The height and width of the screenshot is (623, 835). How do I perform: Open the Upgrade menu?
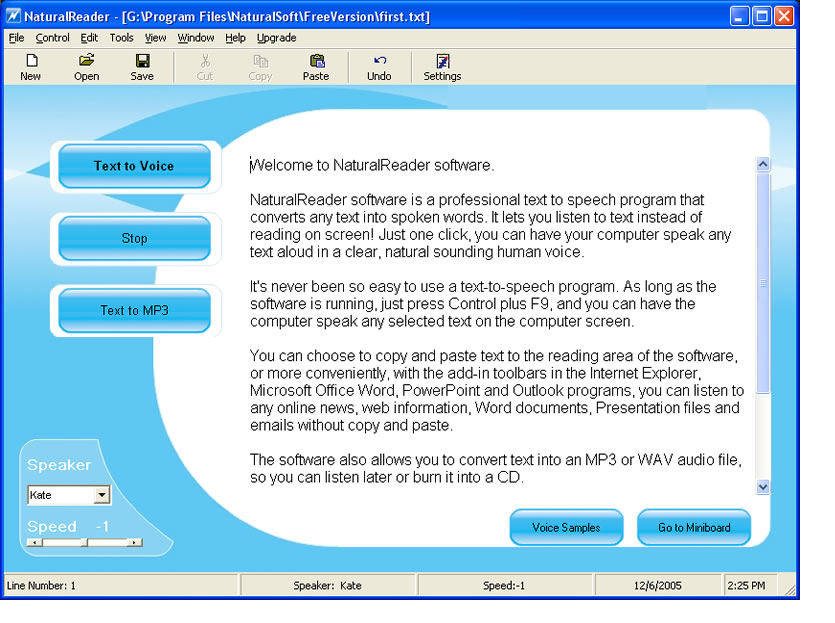tap(276, 38)
